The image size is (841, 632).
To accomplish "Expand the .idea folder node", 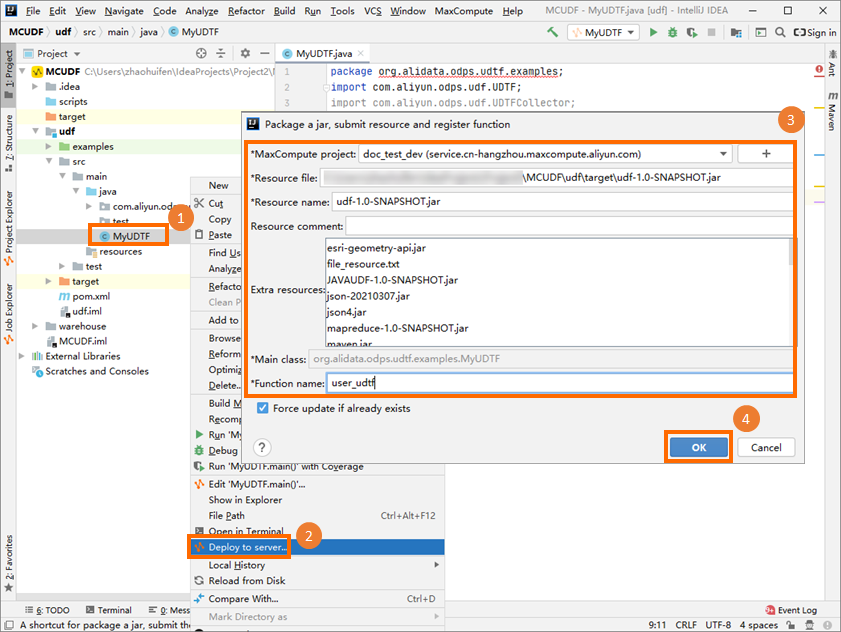I will [35, 86].
